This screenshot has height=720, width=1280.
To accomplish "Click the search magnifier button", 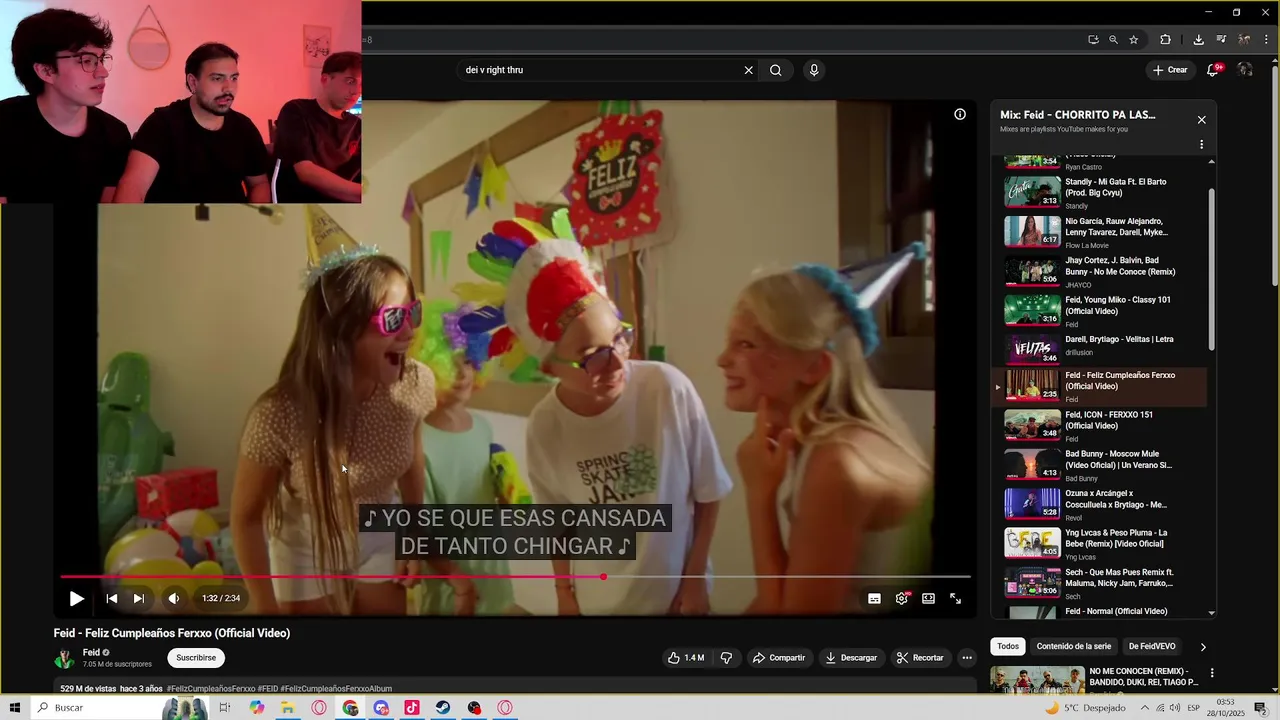I will pyautogui.click(x=775, y=70).
